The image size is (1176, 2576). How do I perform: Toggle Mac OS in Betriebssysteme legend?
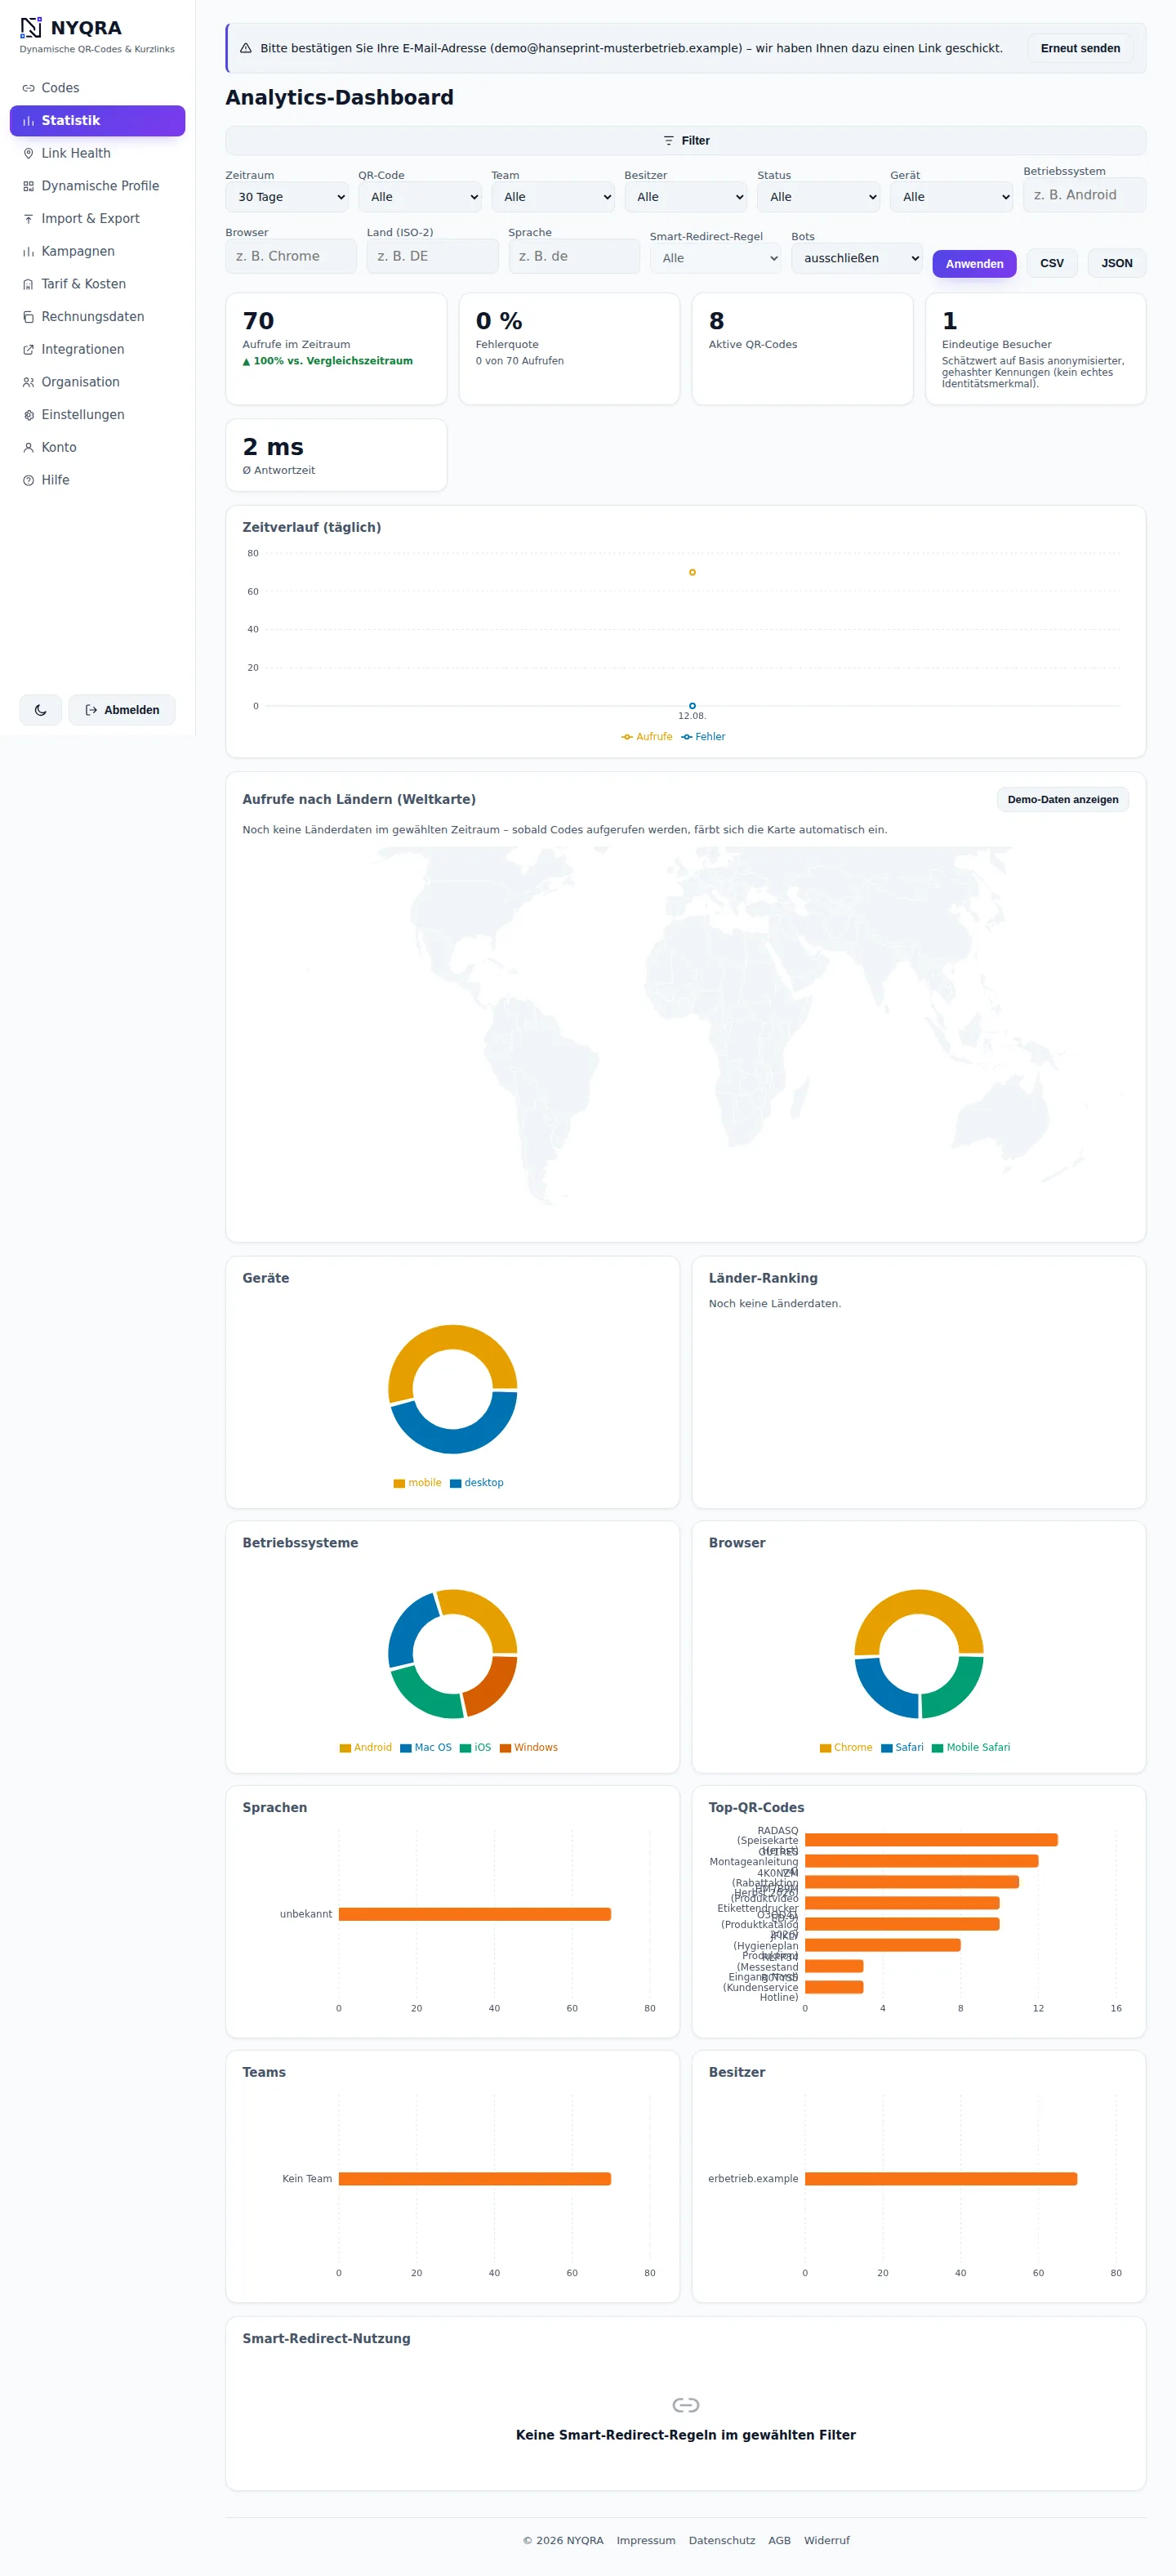pyautogui.click(x=426, y=1748)
